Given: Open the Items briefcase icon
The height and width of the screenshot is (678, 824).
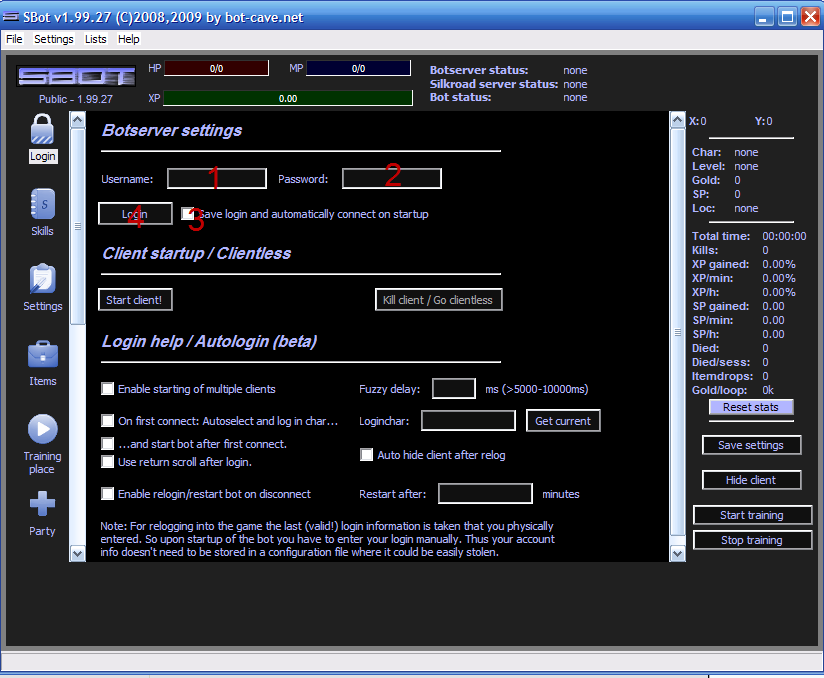Looking at the screenshot, I should pyautogui.click(x=42, y=354).
